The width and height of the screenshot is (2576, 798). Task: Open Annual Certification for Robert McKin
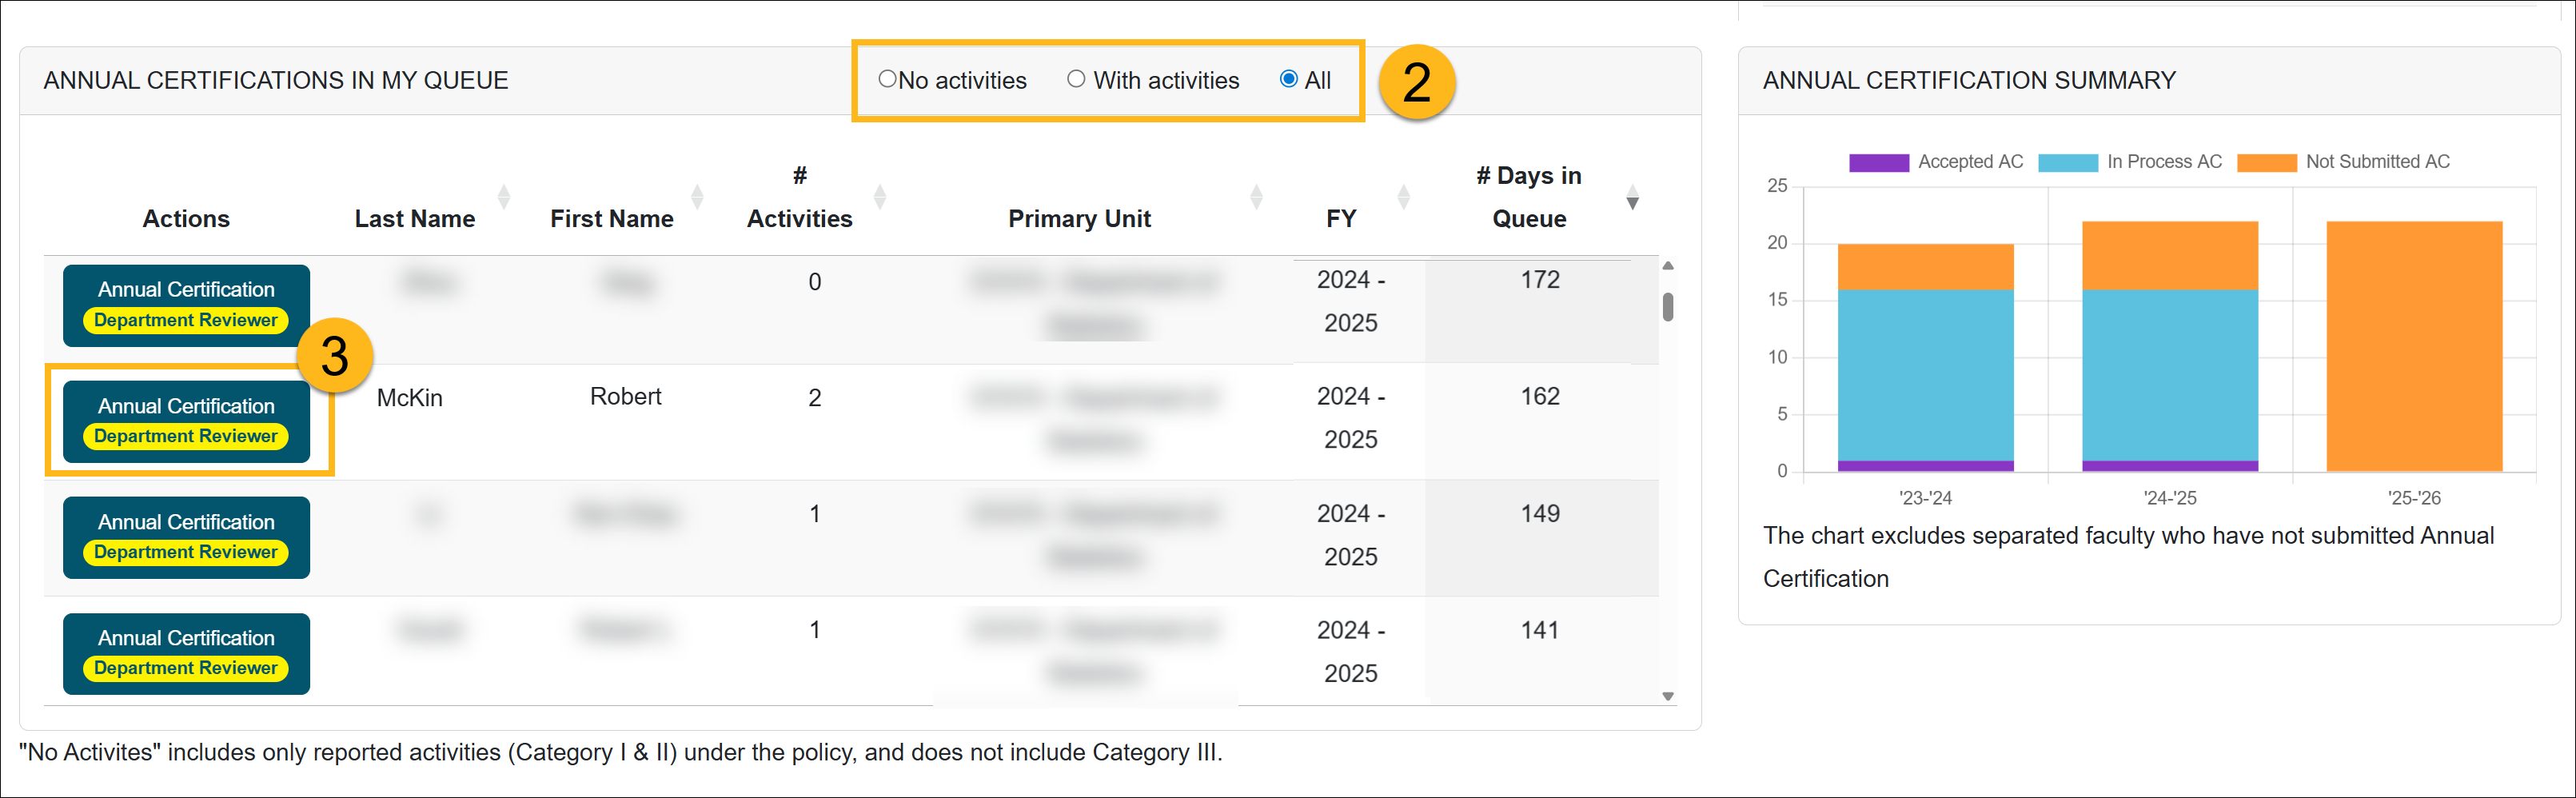point(186,421)
